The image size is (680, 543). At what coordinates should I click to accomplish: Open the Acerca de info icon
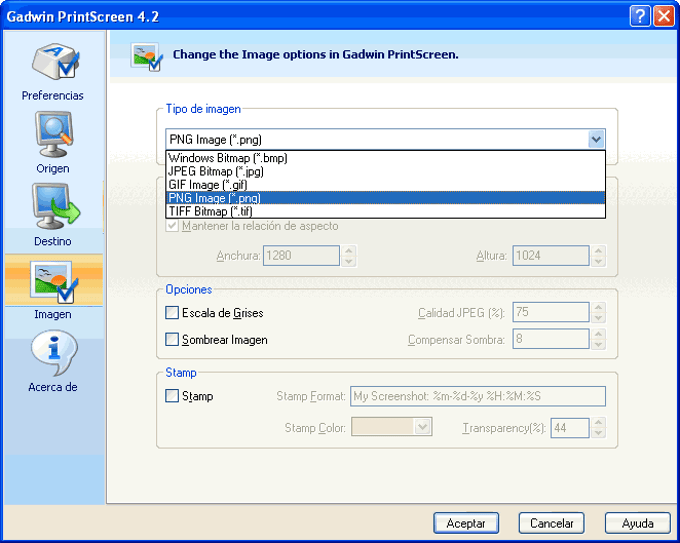pyautogui.click(x=54, y=353)
